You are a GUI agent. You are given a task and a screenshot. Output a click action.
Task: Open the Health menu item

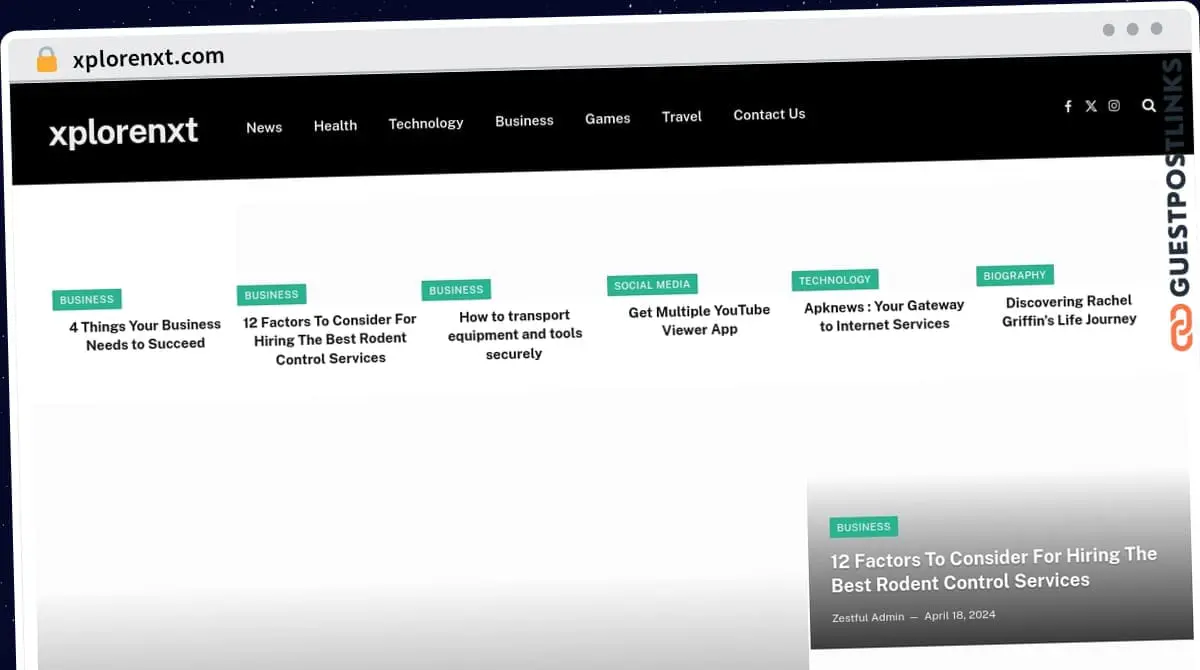(335, 125)
